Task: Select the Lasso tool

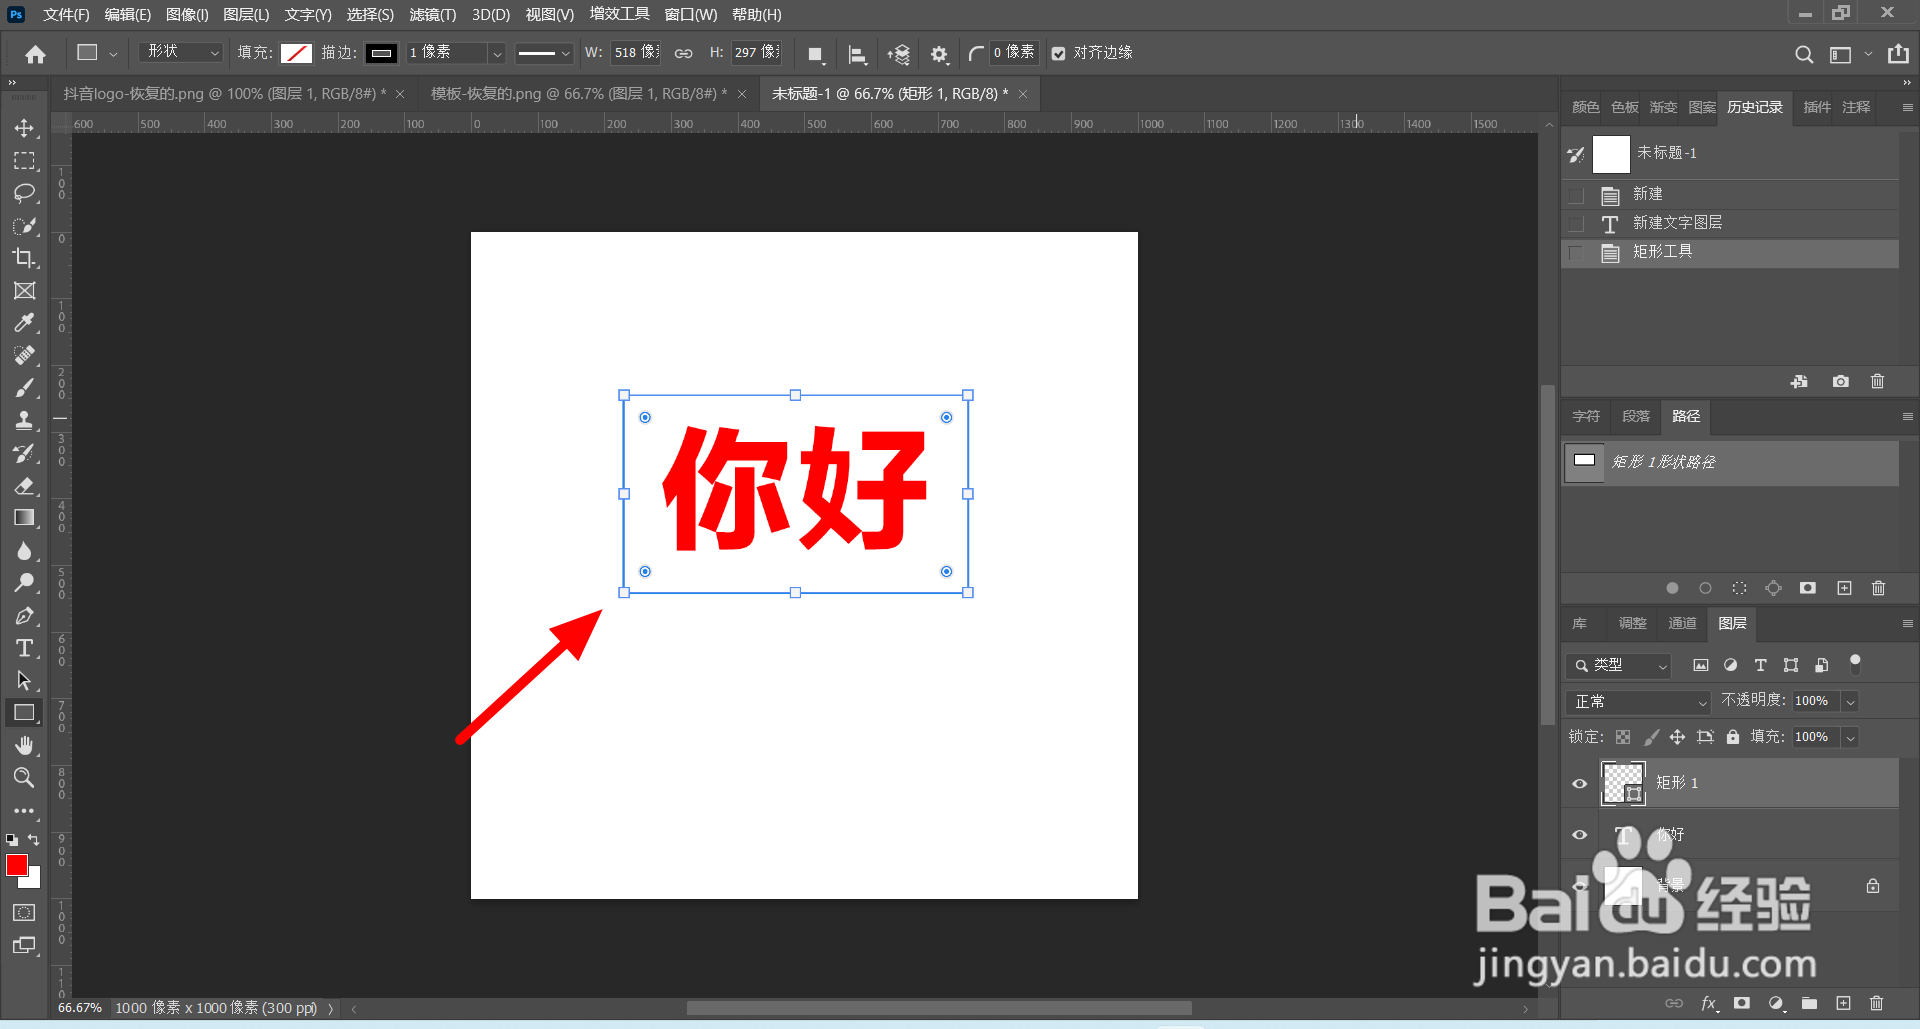Action: pos(24,193)
